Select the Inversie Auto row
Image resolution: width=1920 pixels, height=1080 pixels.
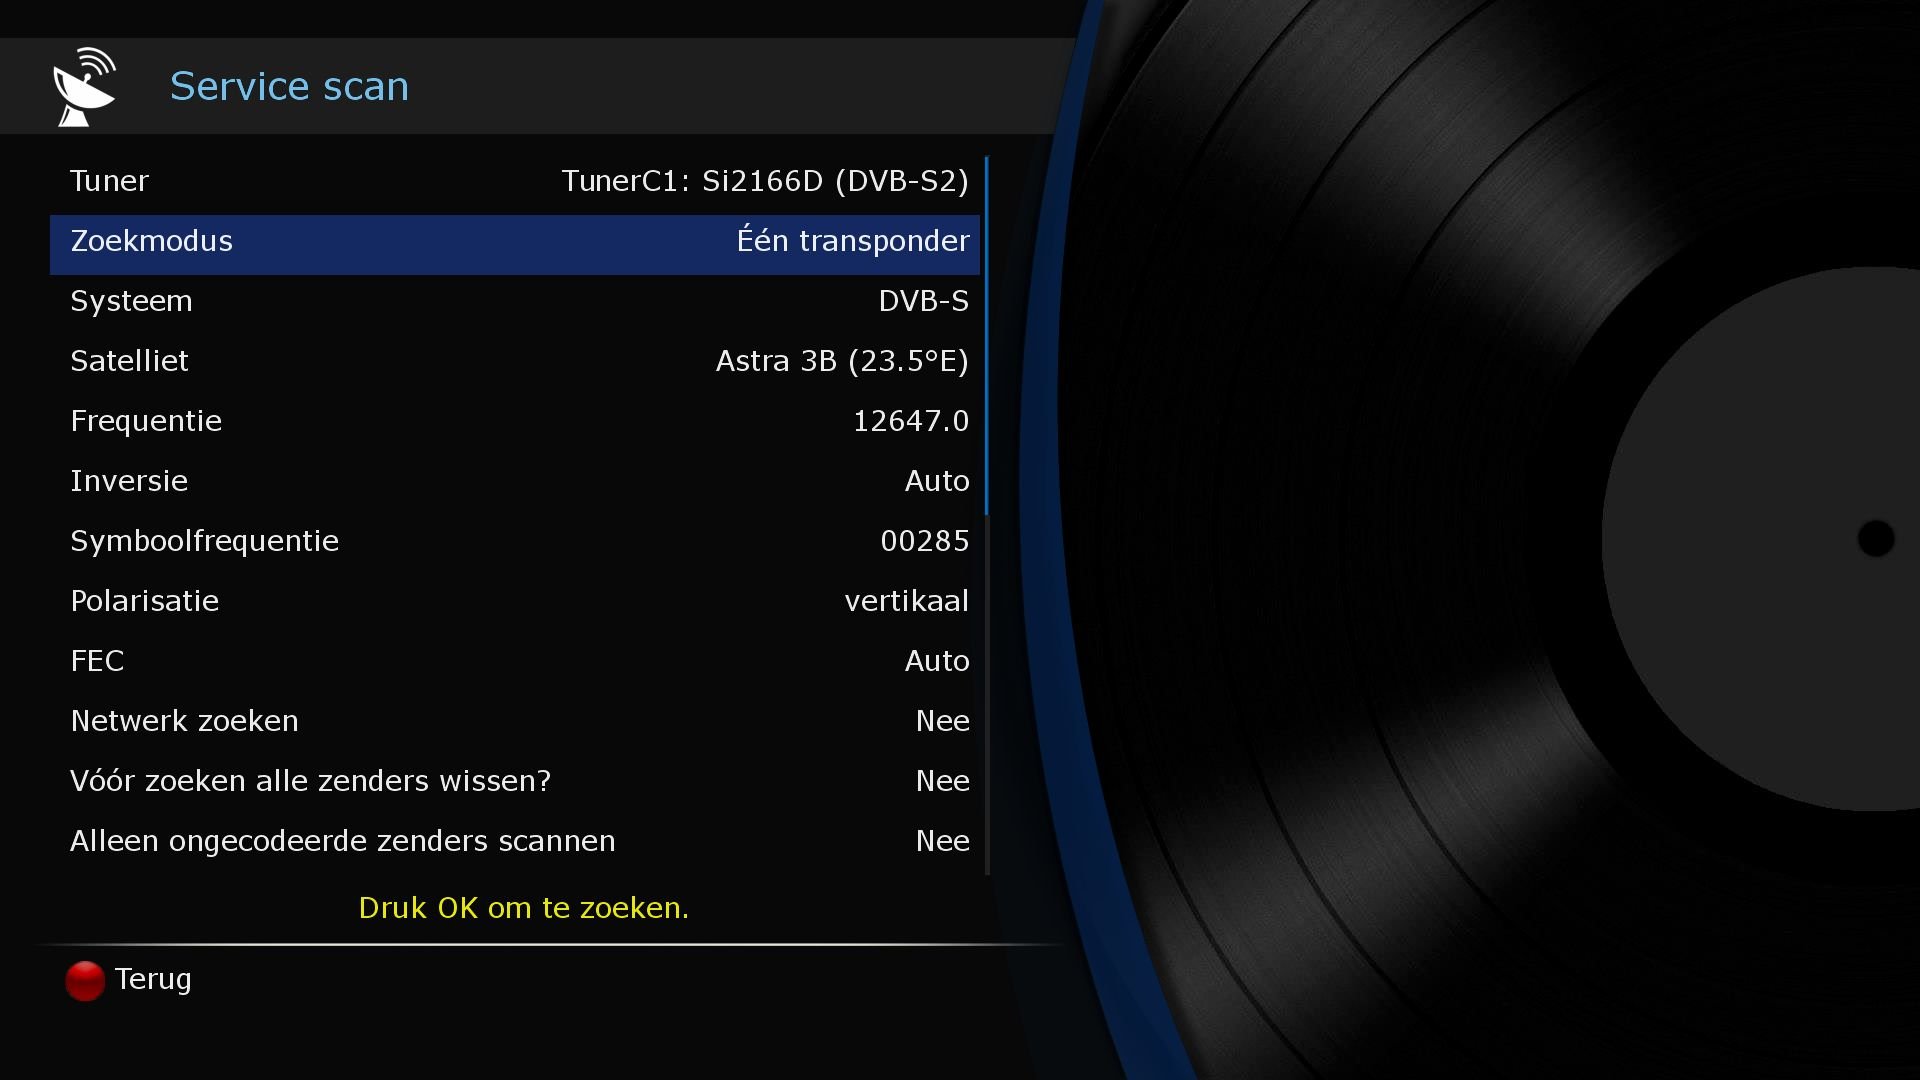[x=515, y=481]
